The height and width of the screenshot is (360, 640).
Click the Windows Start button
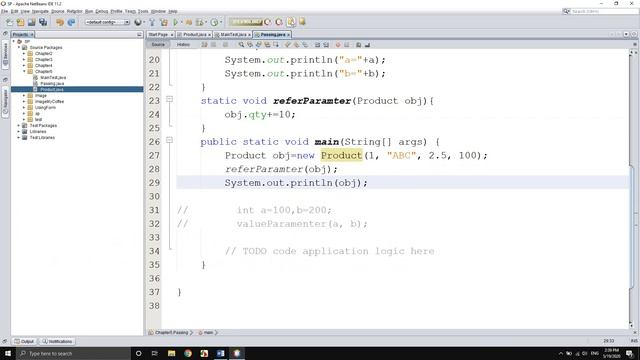(x=8, y=353)
